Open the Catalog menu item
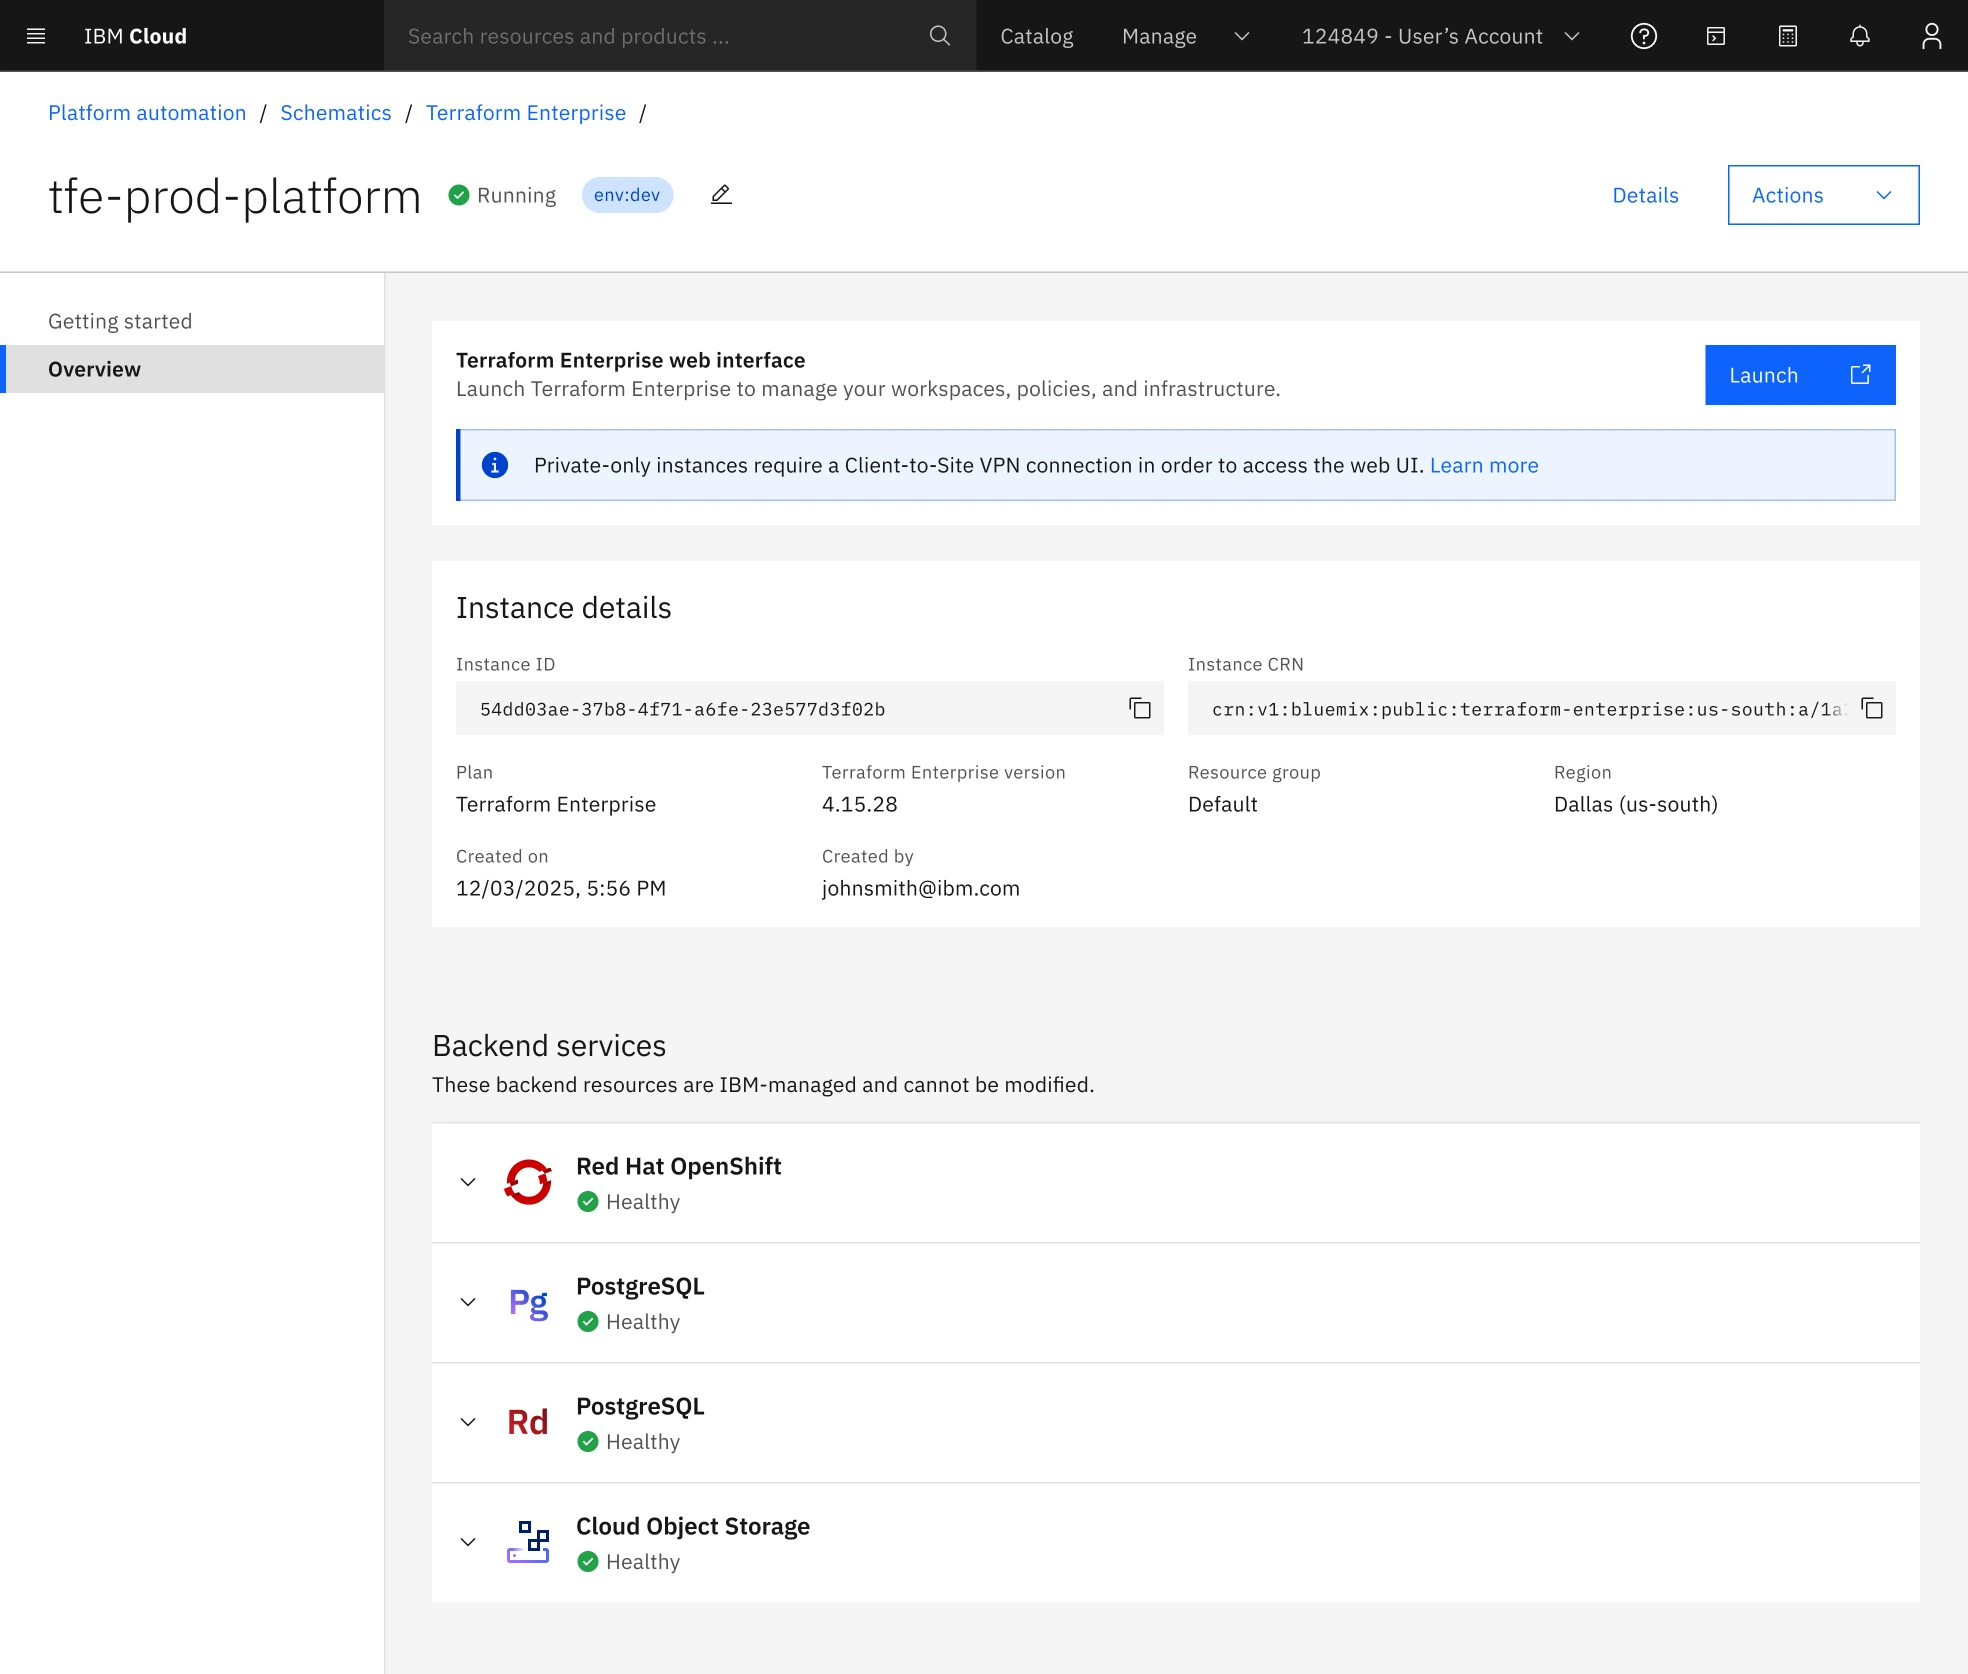This screenshot has height=1674, width=1968. coord(1036,36)
